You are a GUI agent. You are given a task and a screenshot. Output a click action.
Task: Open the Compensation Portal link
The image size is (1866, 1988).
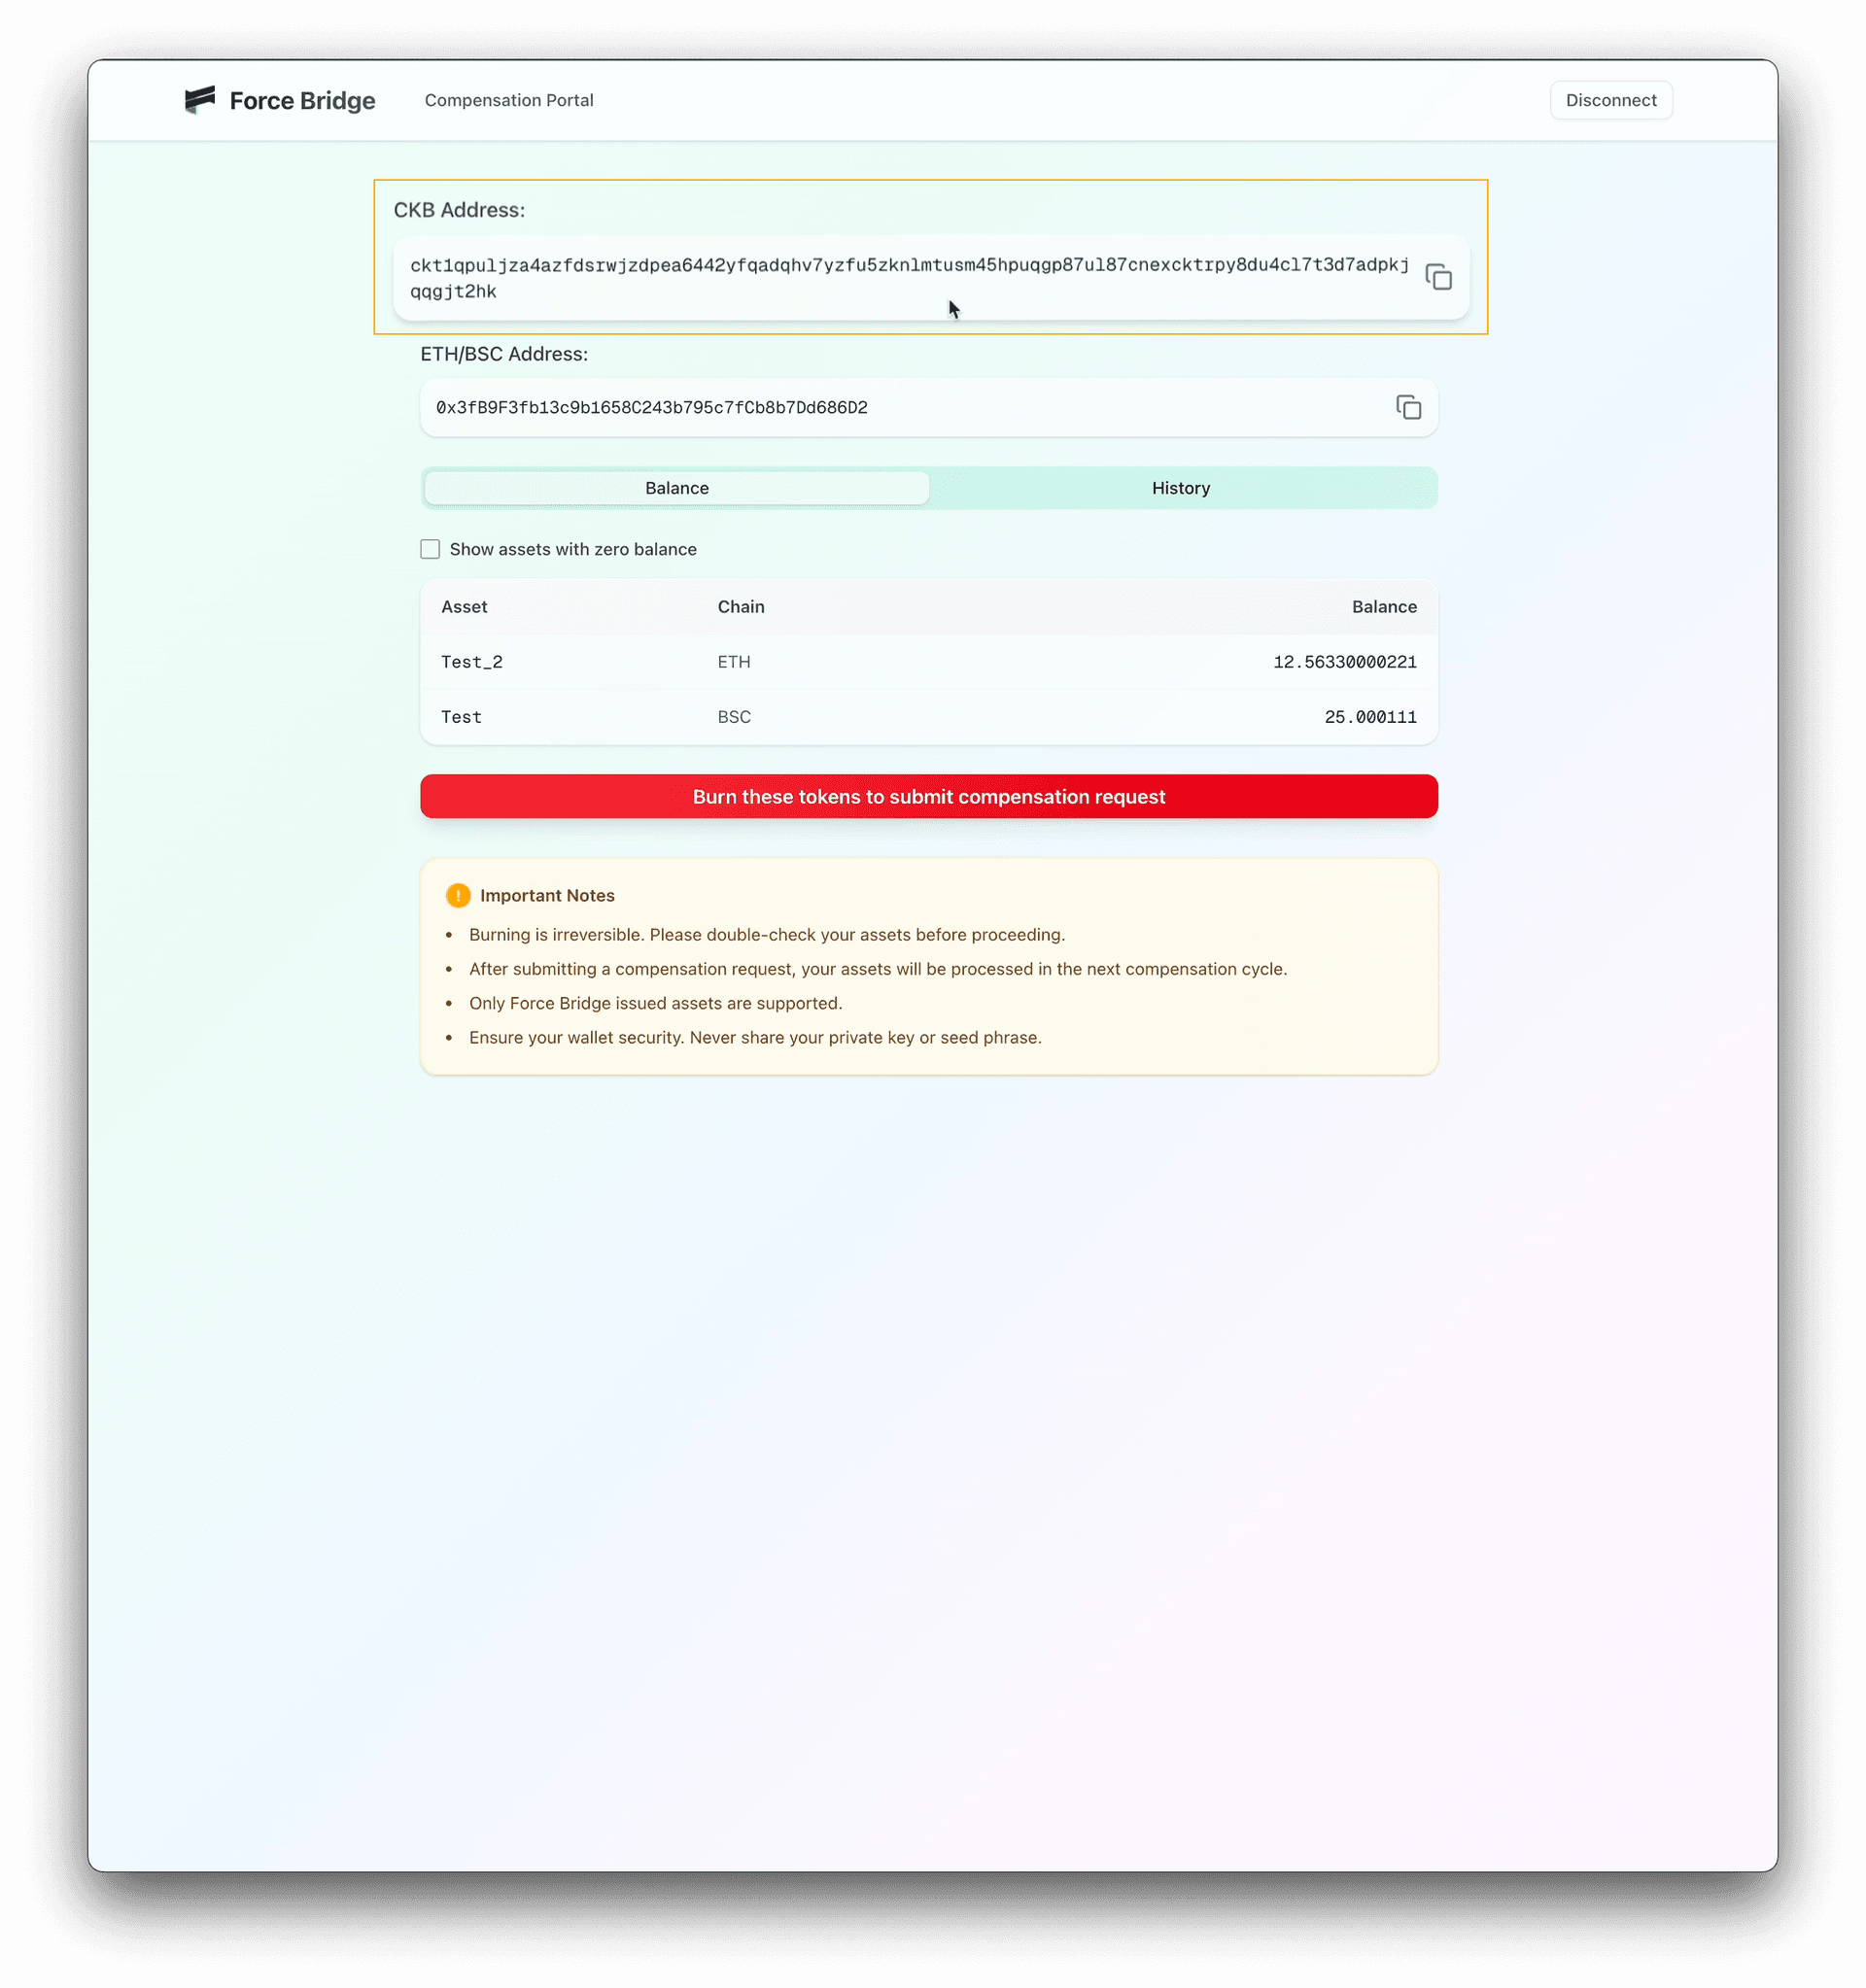click(x=509, y=100)
